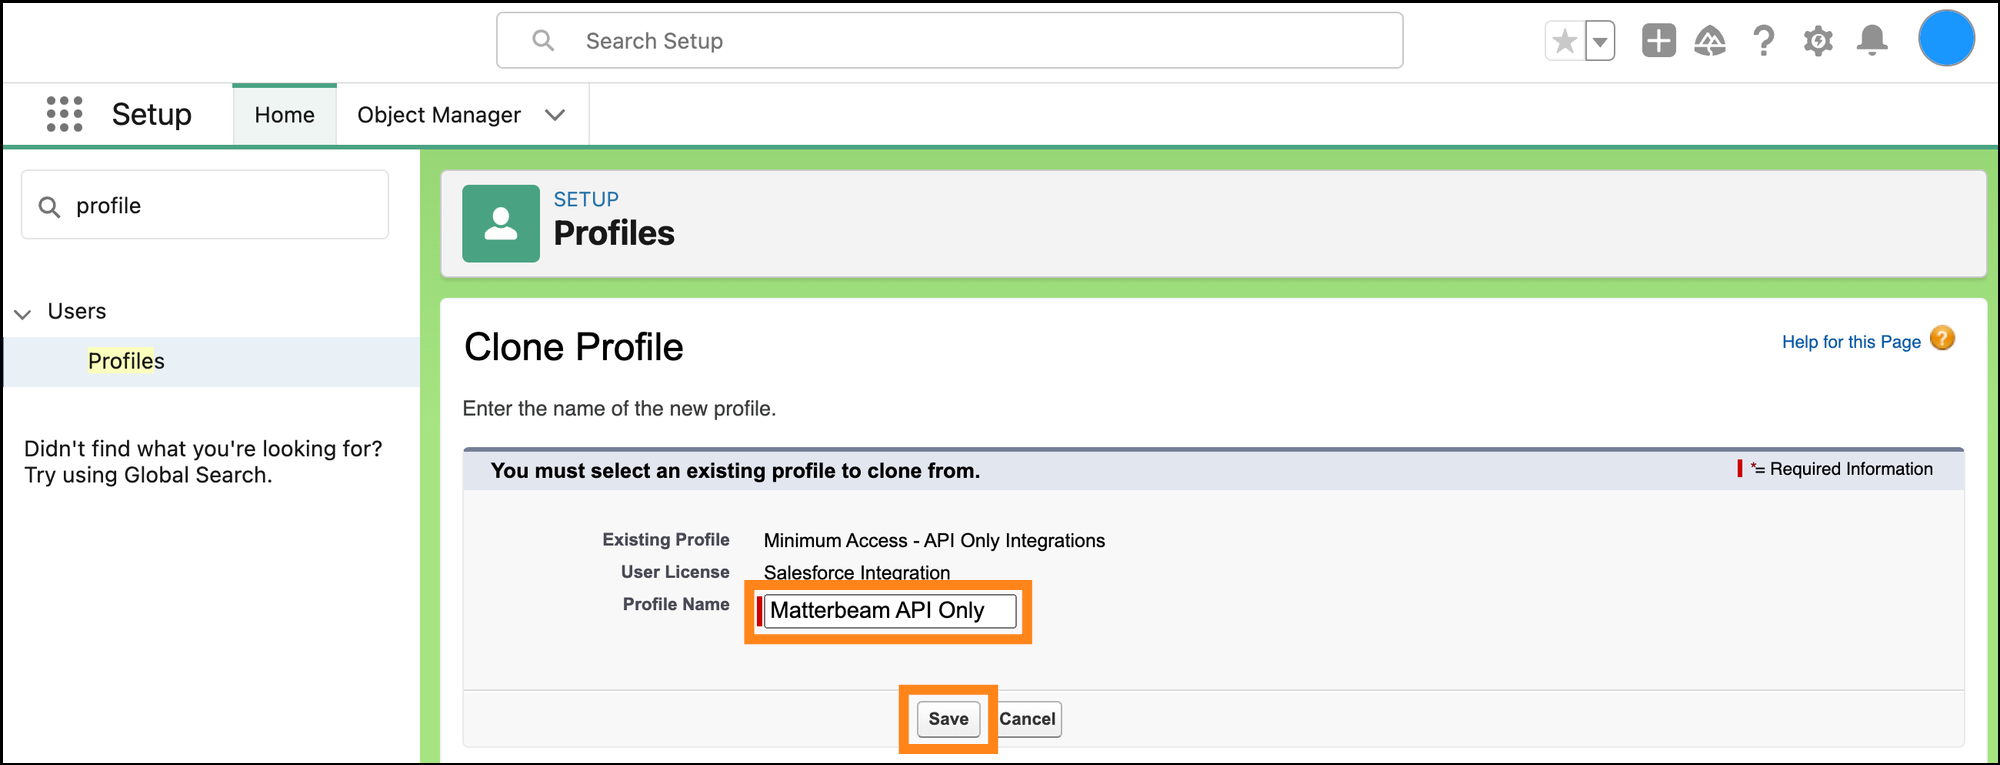Open the user profile avatar
The image size is (2000, 765).
pyautogui.click(x=1946, y=39)
